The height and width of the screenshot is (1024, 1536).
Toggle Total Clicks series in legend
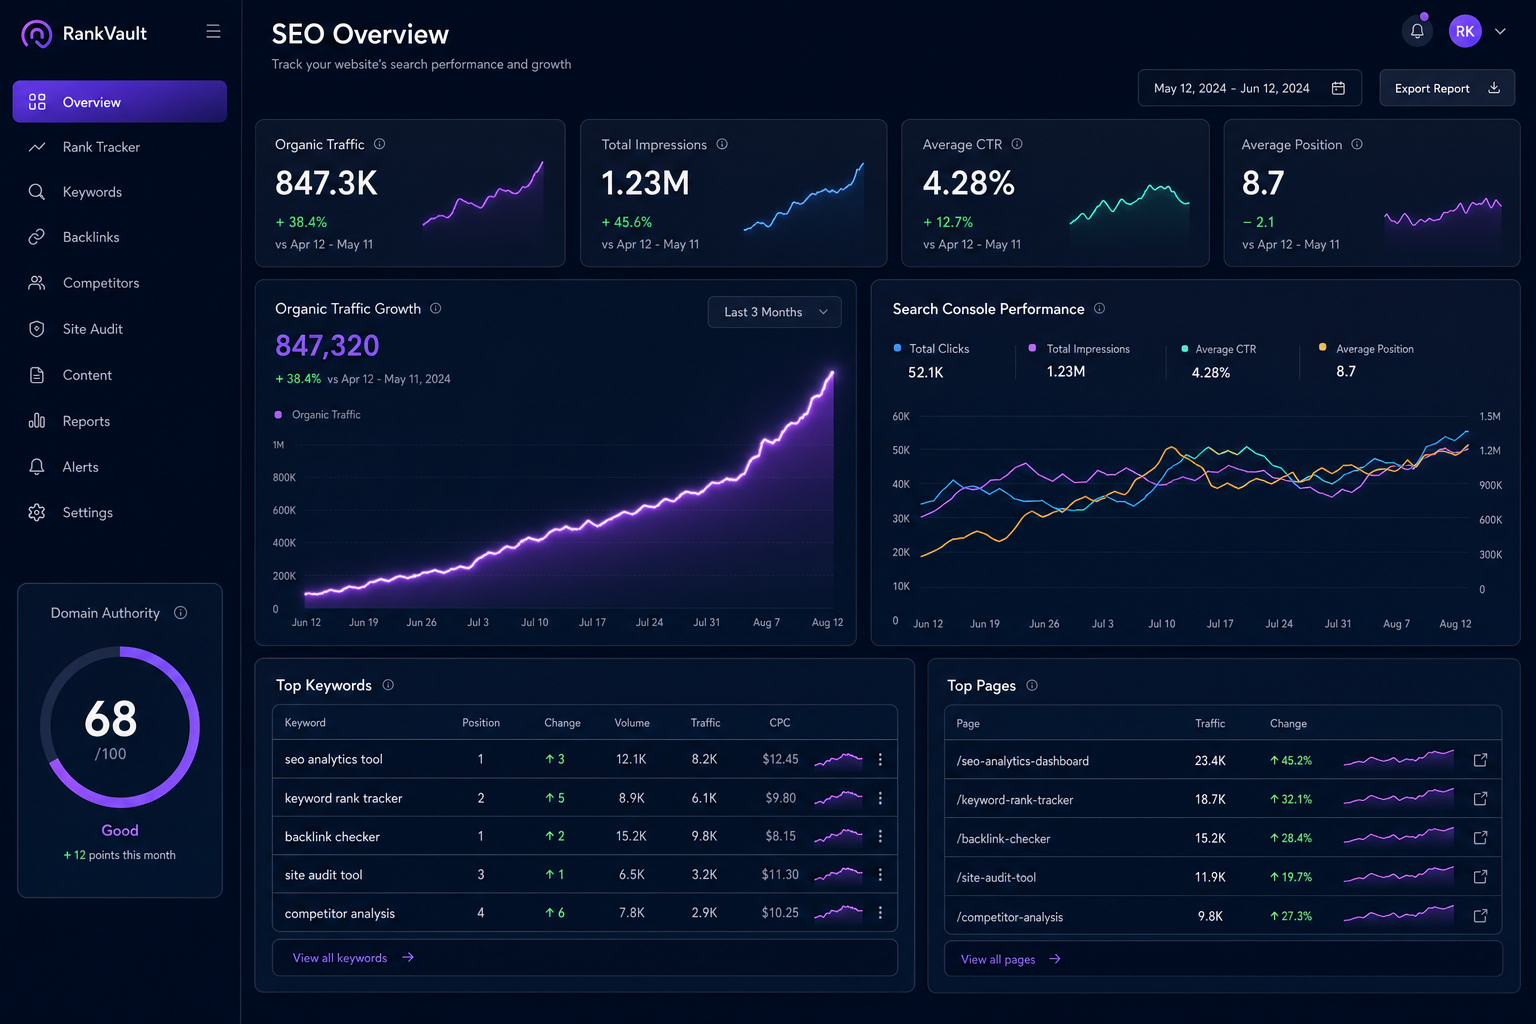931,348
